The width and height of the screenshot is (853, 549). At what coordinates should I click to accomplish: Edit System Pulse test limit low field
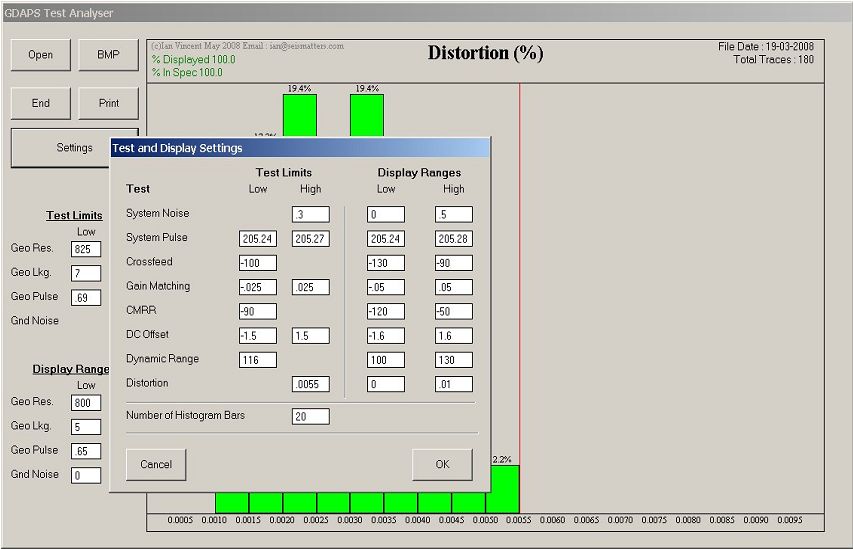258,239
